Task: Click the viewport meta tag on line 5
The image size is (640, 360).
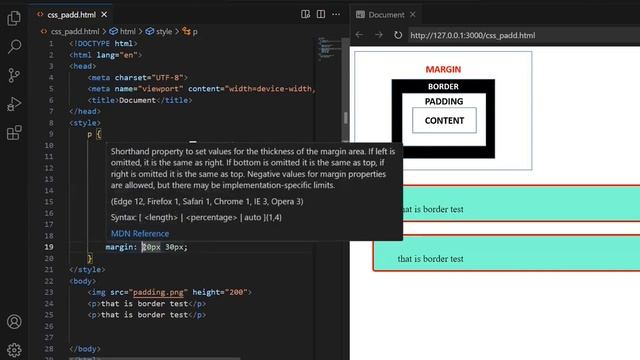Action: point(202,89)
